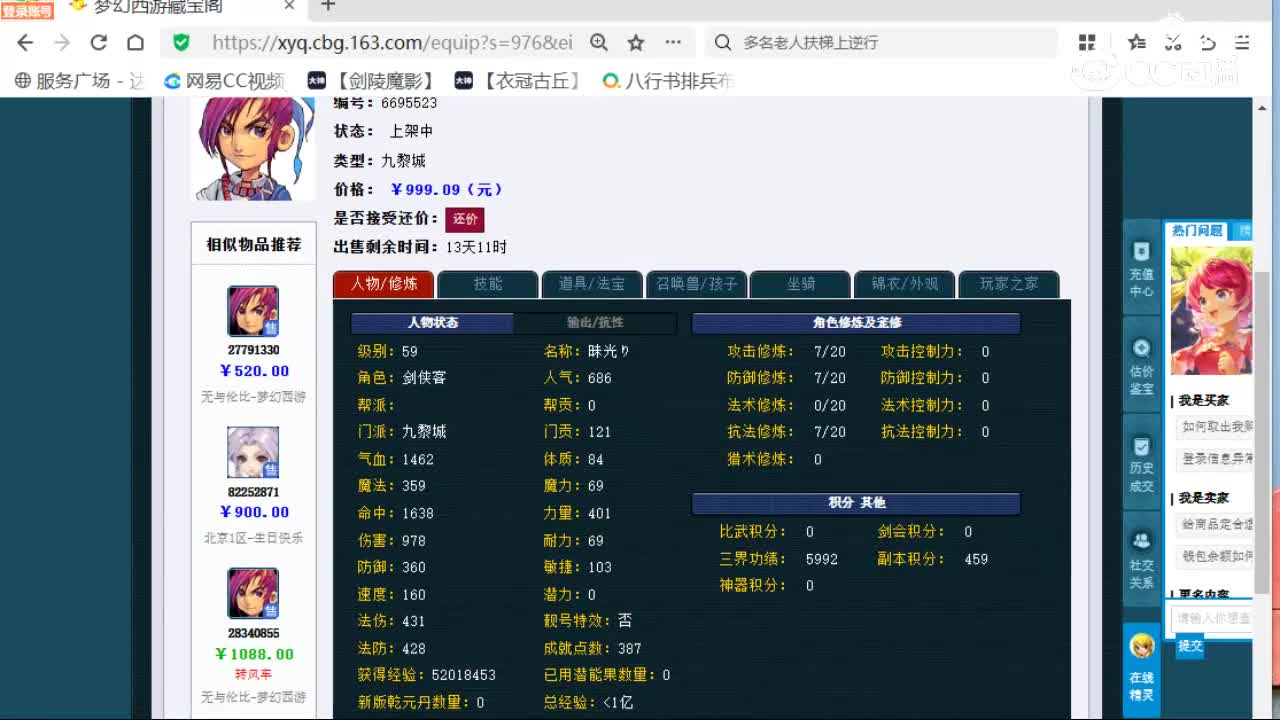Click the history restore toolbar icon
This screenshot has width=1280, height=720.
point(1207,42)
